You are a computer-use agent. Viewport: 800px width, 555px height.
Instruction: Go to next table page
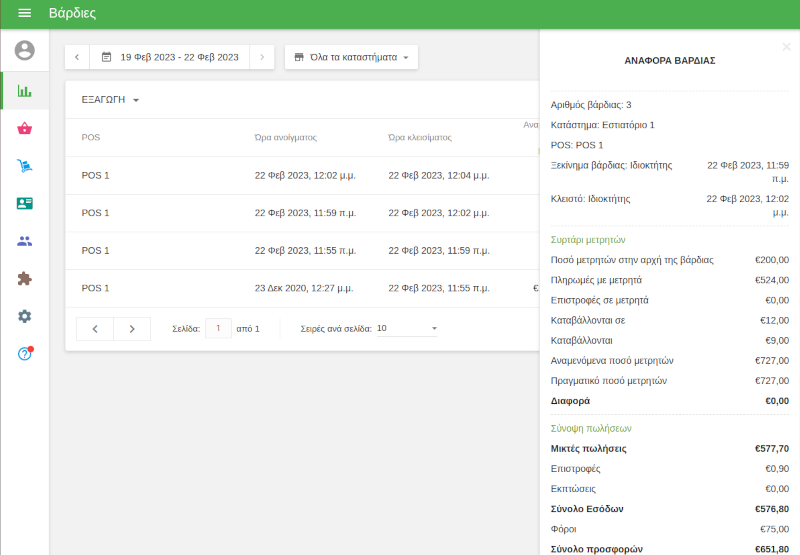point(132,329)
